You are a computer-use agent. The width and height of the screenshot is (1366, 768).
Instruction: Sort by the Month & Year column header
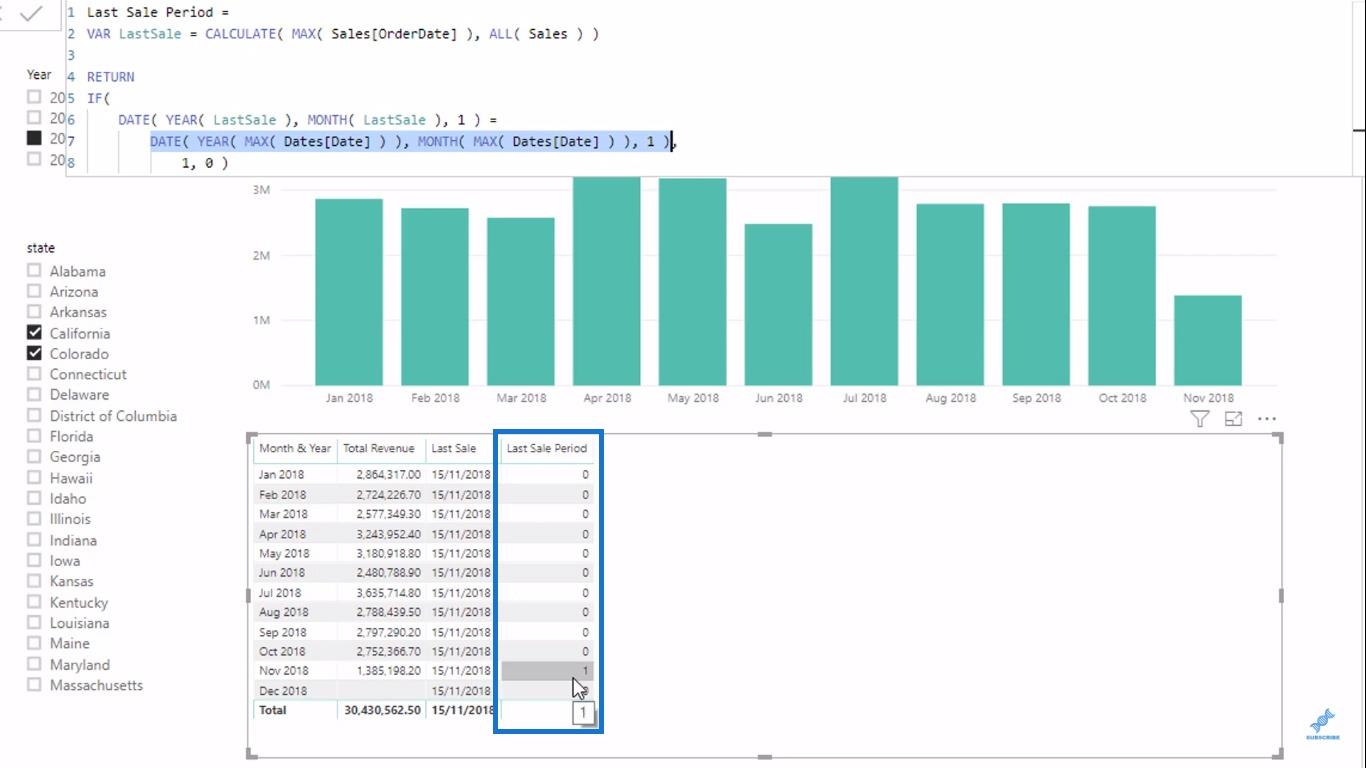pos(294,448)
